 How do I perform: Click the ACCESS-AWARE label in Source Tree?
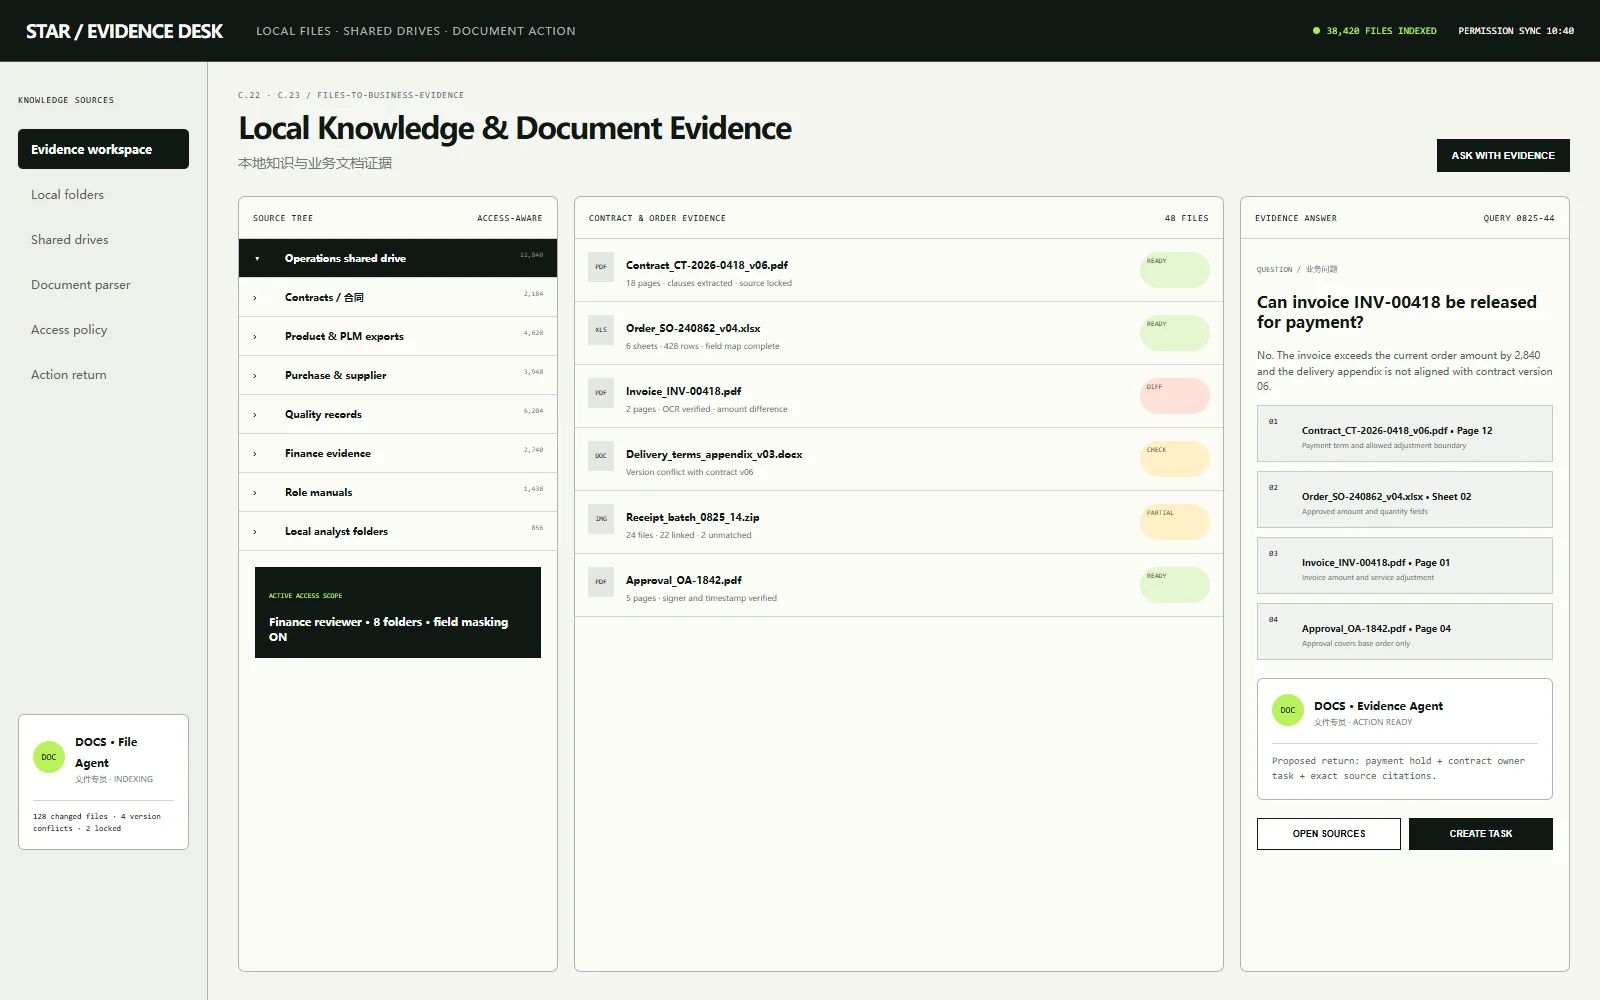[509, 218]
